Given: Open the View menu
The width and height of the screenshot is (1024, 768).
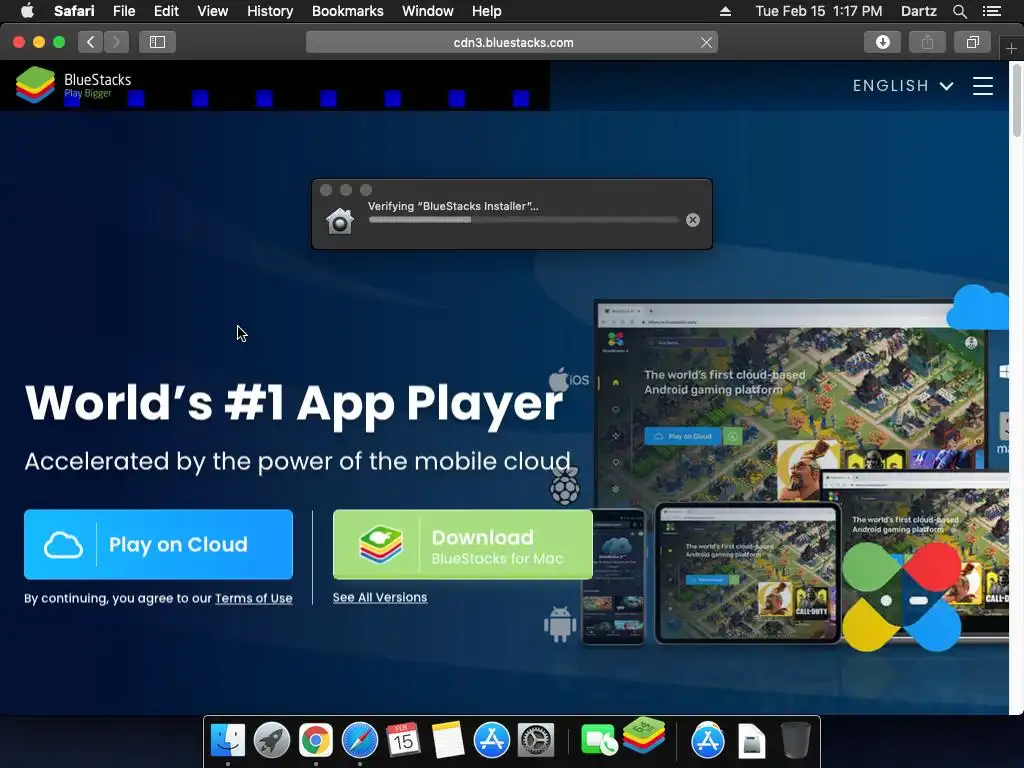Looking at the screenshot, I should pyautogui.click(x=213, y=11).
